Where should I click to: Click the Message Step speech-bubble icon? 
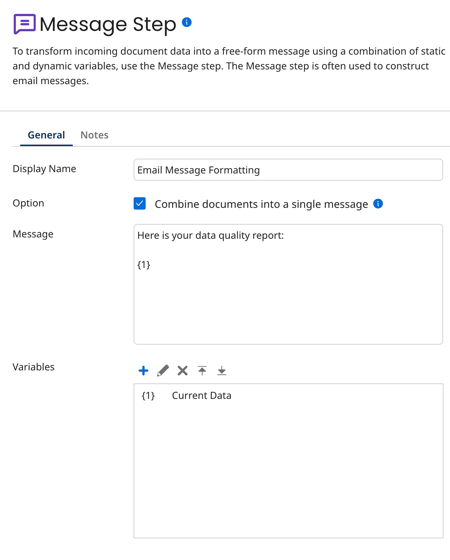24,24
